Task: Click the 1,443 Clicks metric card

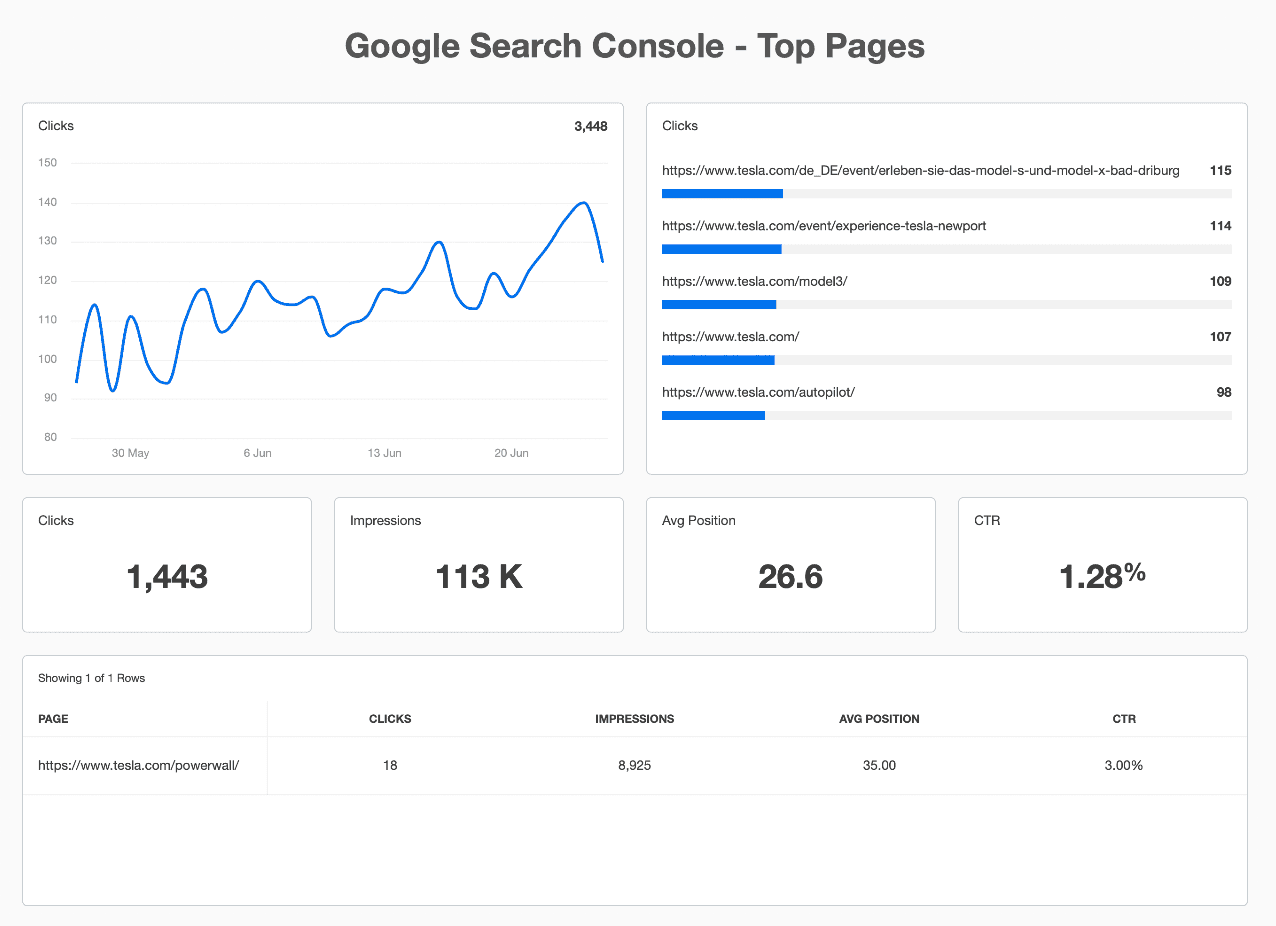Action: pos(166,565)
